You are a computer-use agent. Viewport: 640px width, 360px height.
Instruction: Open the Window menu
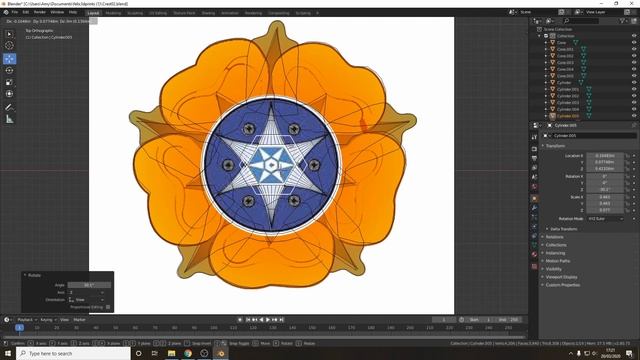coord(57,12)
